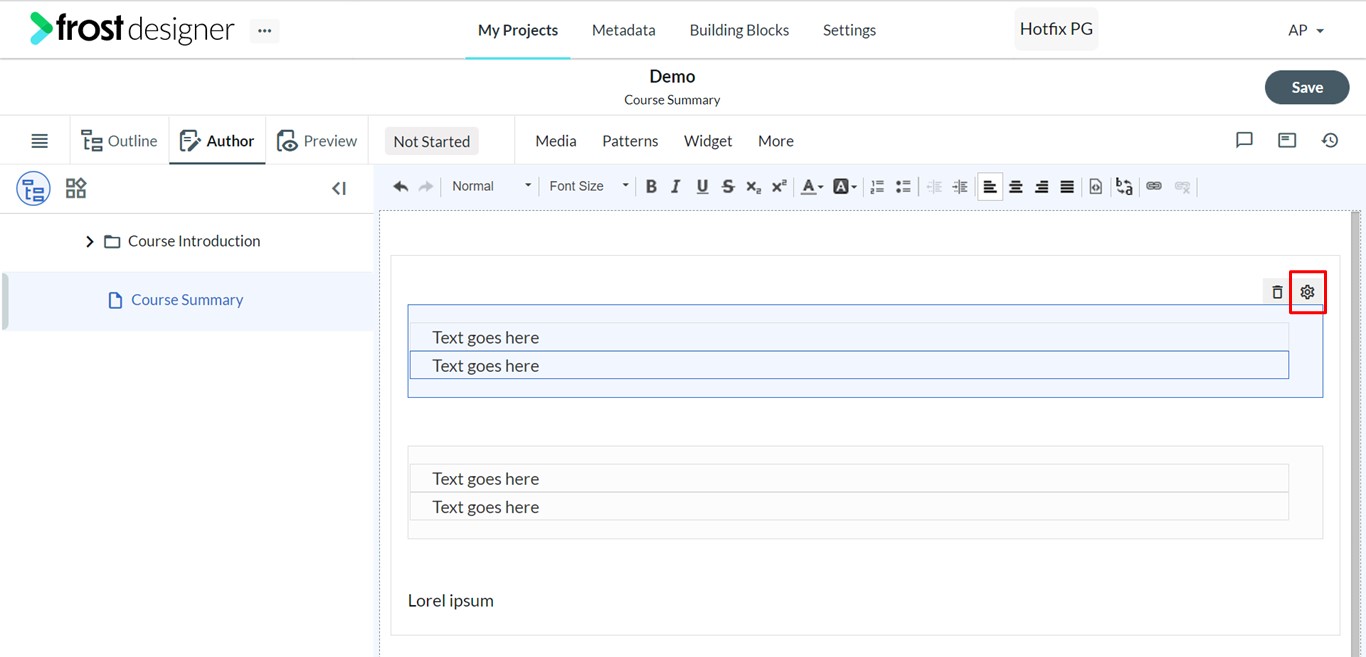Toggle underline formatting

[x=702, y=186]
